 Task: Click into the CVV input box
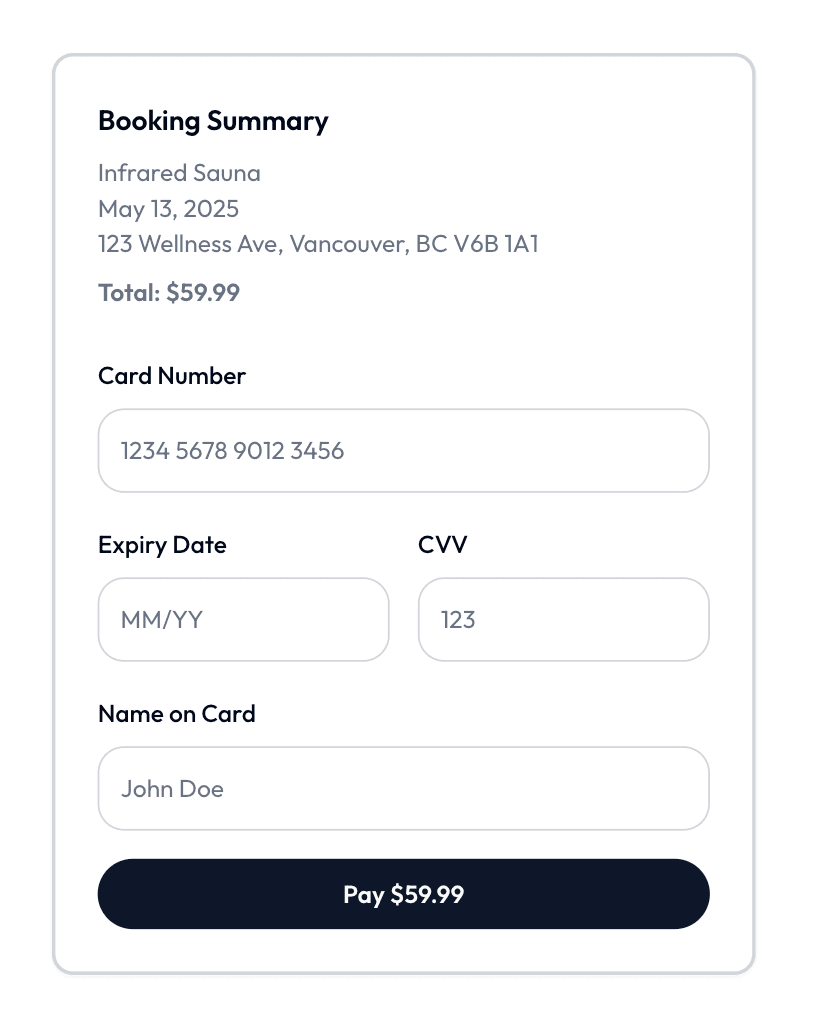point(563,619)
